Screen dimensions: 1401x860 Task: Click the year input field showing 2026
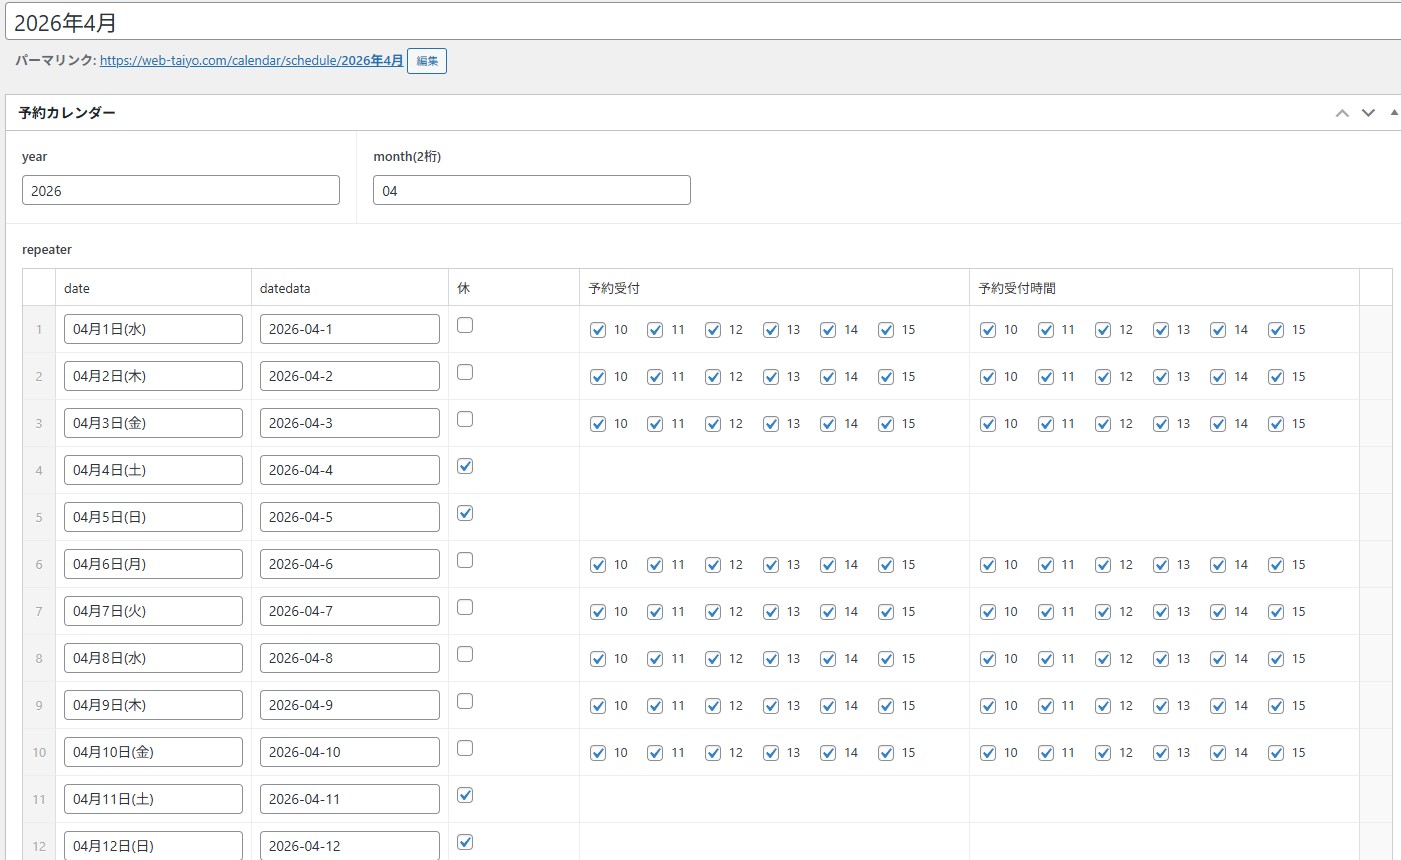coord(180,191)
